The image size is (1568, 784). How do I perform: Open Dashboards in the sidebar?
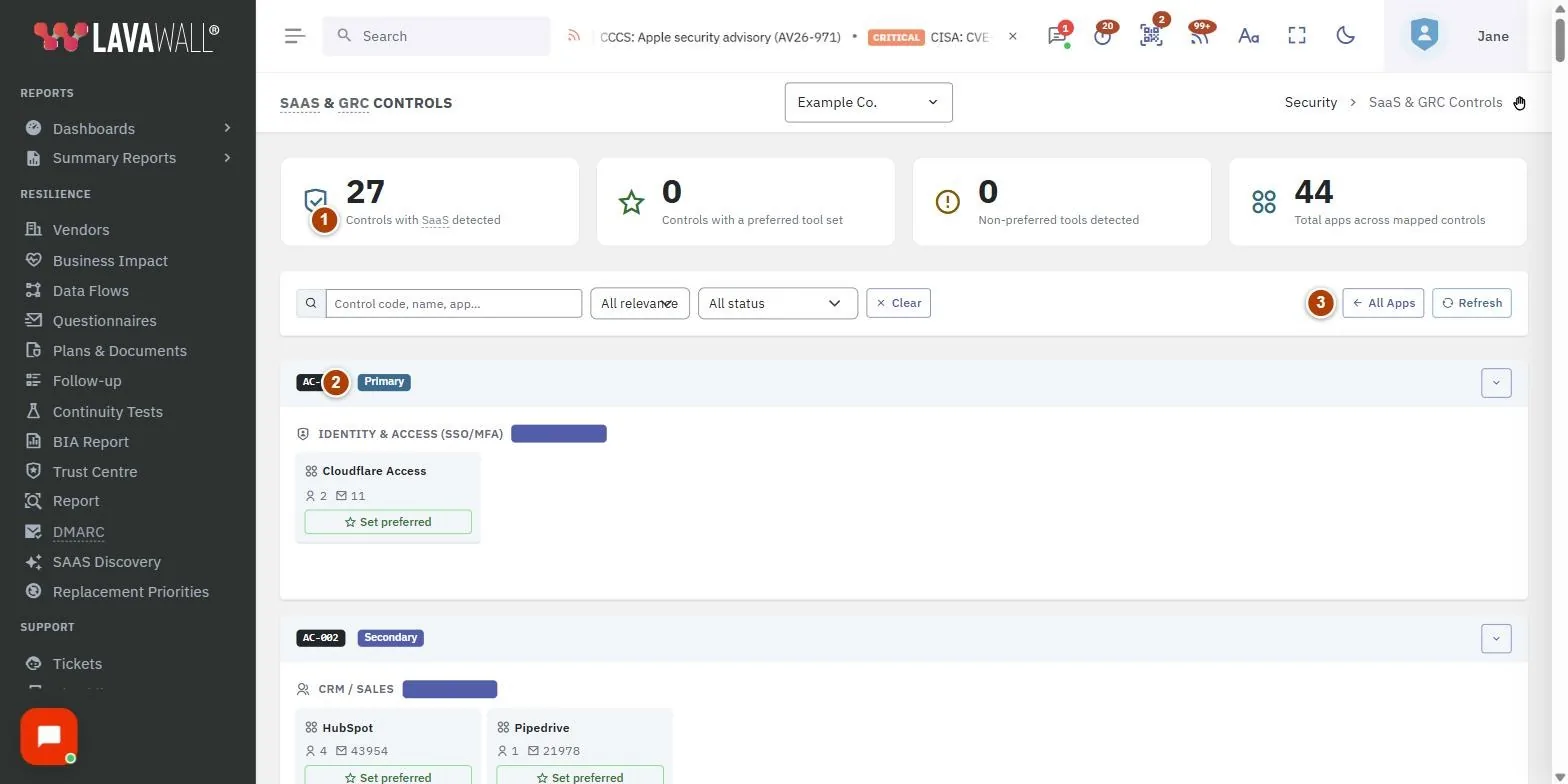click(x=94, y=128)
